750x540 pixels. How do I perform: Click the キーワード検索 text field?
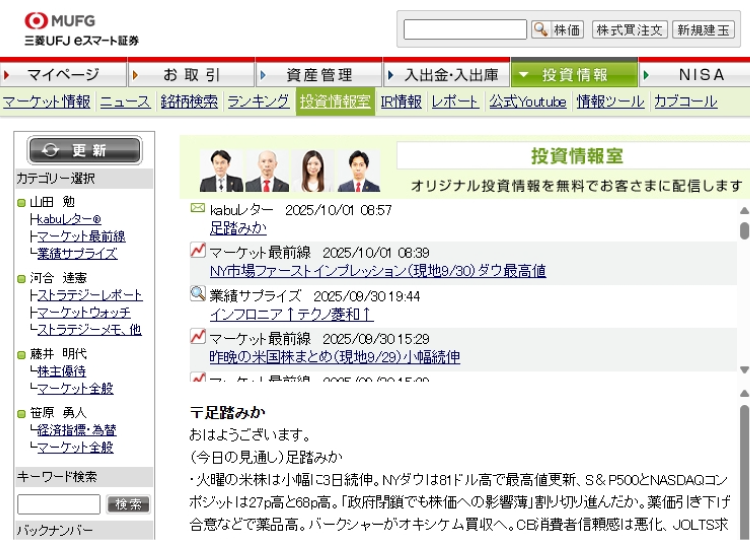click(59, 504)
